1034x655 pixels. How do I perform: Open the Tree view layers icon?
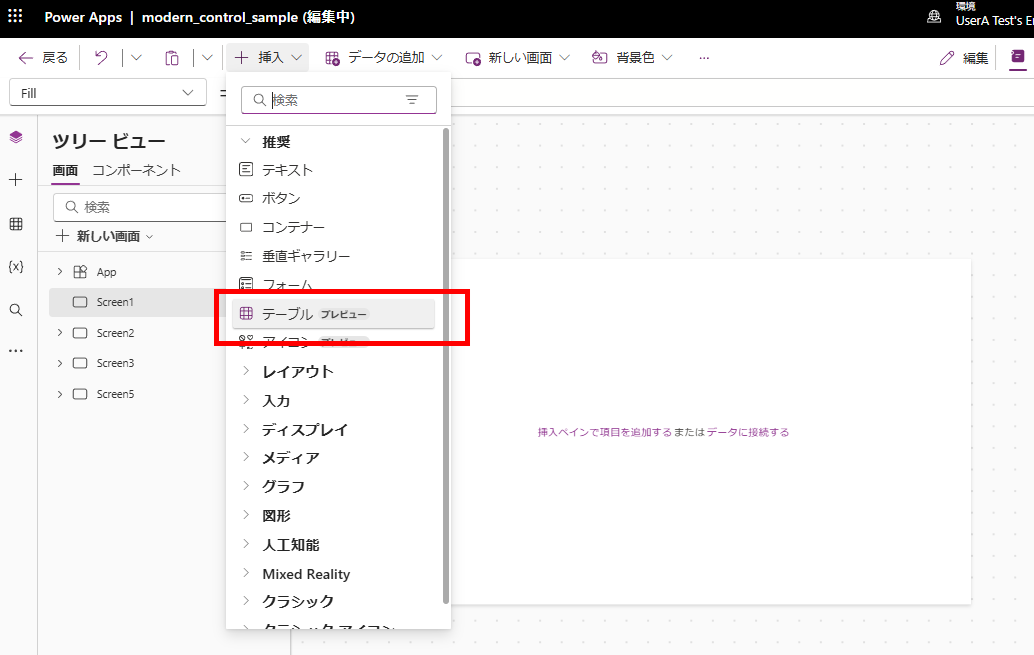tap(15, 137)
